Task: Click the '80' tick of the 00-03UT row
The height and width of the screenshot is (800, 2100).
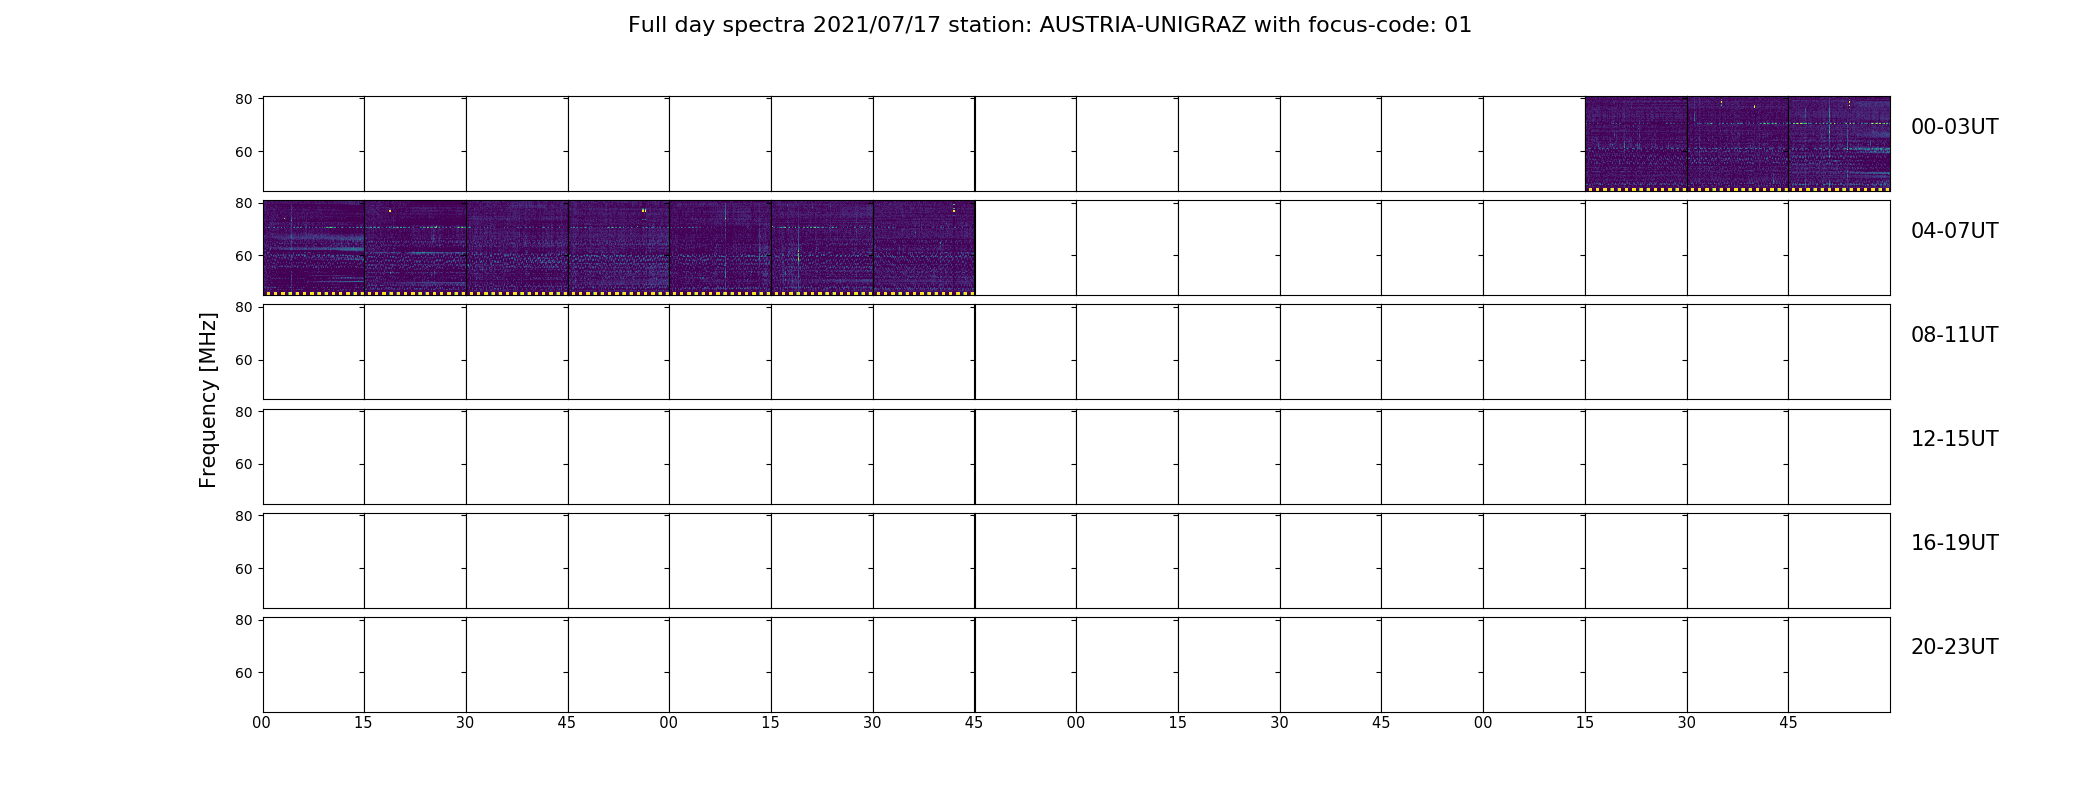Action: click(243, 99)
